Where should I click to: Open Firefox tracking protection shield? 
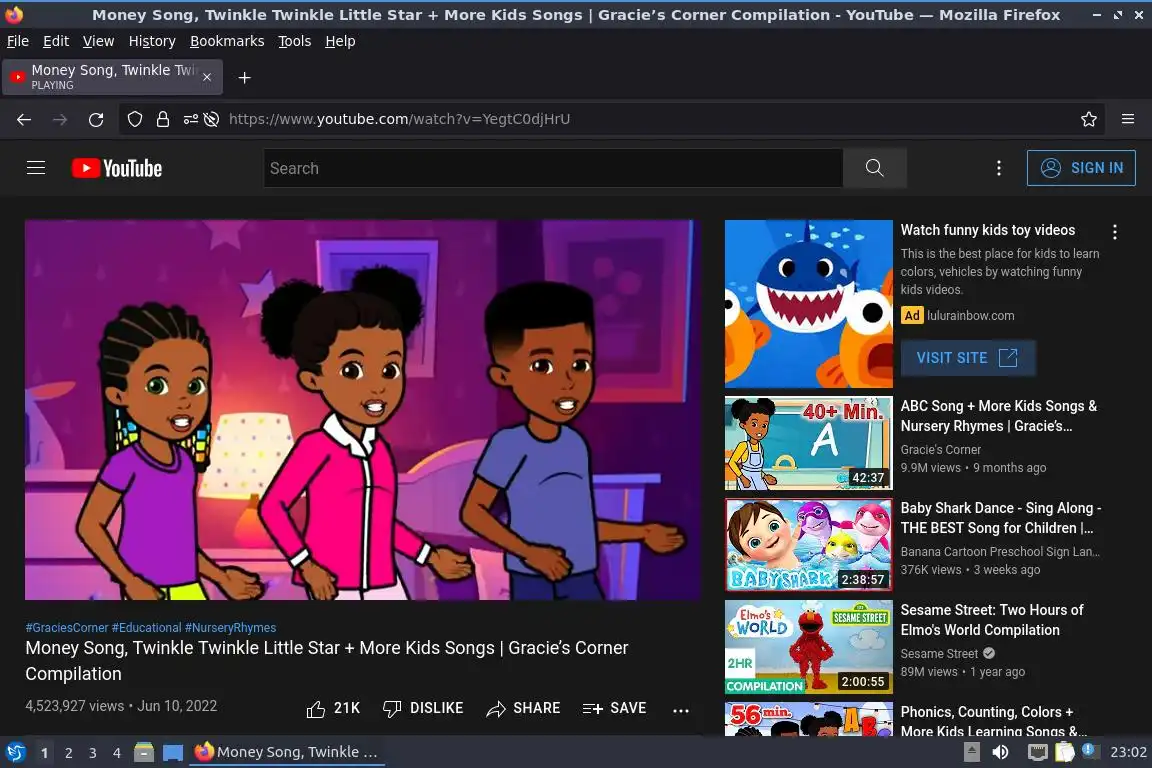[135, 119]
